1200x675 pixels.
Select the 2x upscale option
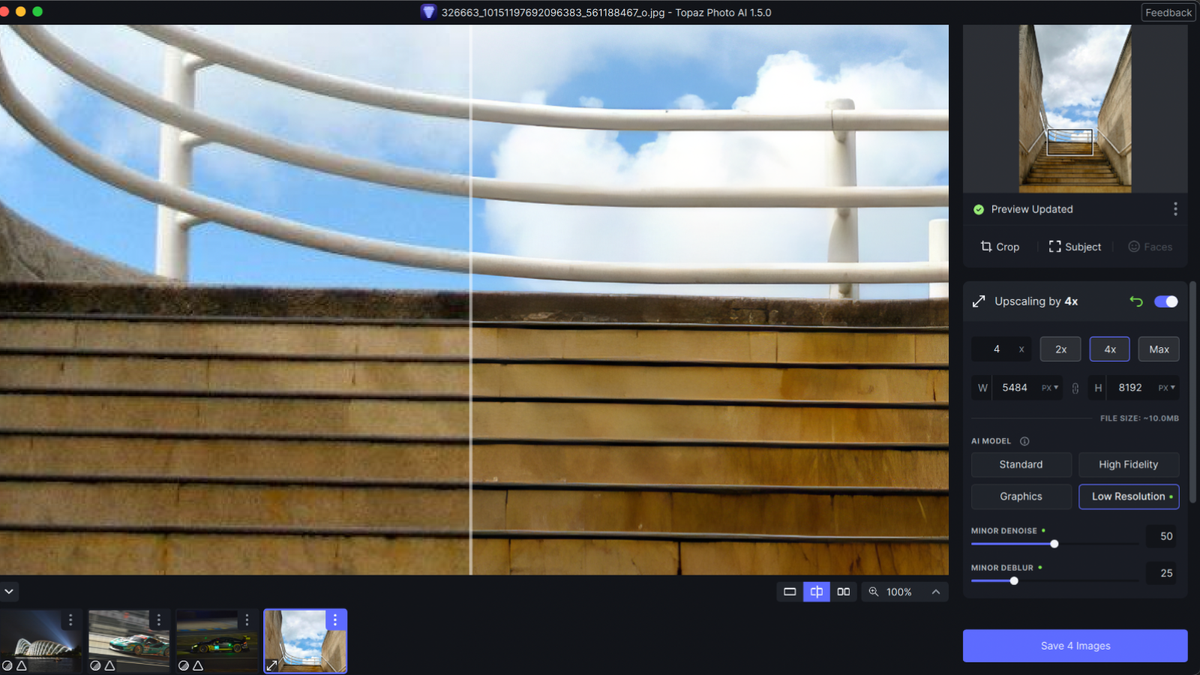click(1060, 349)
